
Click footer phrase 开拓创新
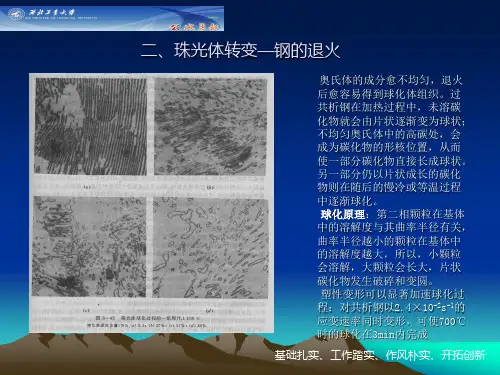463,356
